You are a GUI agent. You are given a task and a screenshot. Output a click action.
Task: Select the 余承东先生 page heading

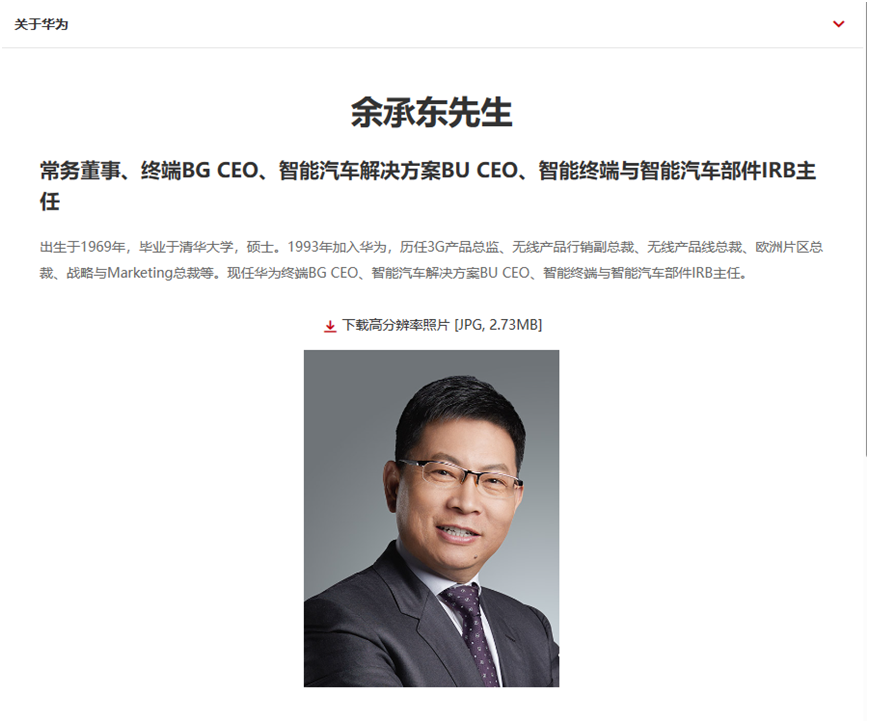click(x=431, y=112)
